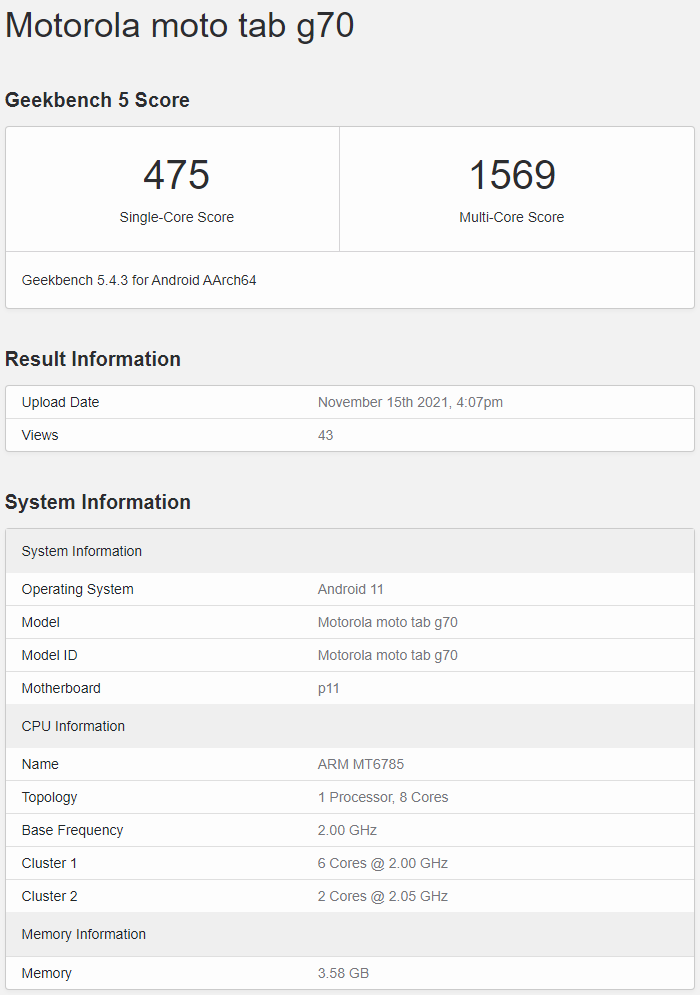This screenshot has height=995, width=700.
Task: Click the Geekbench 5 Score heading
Action: tap(97, 100)
